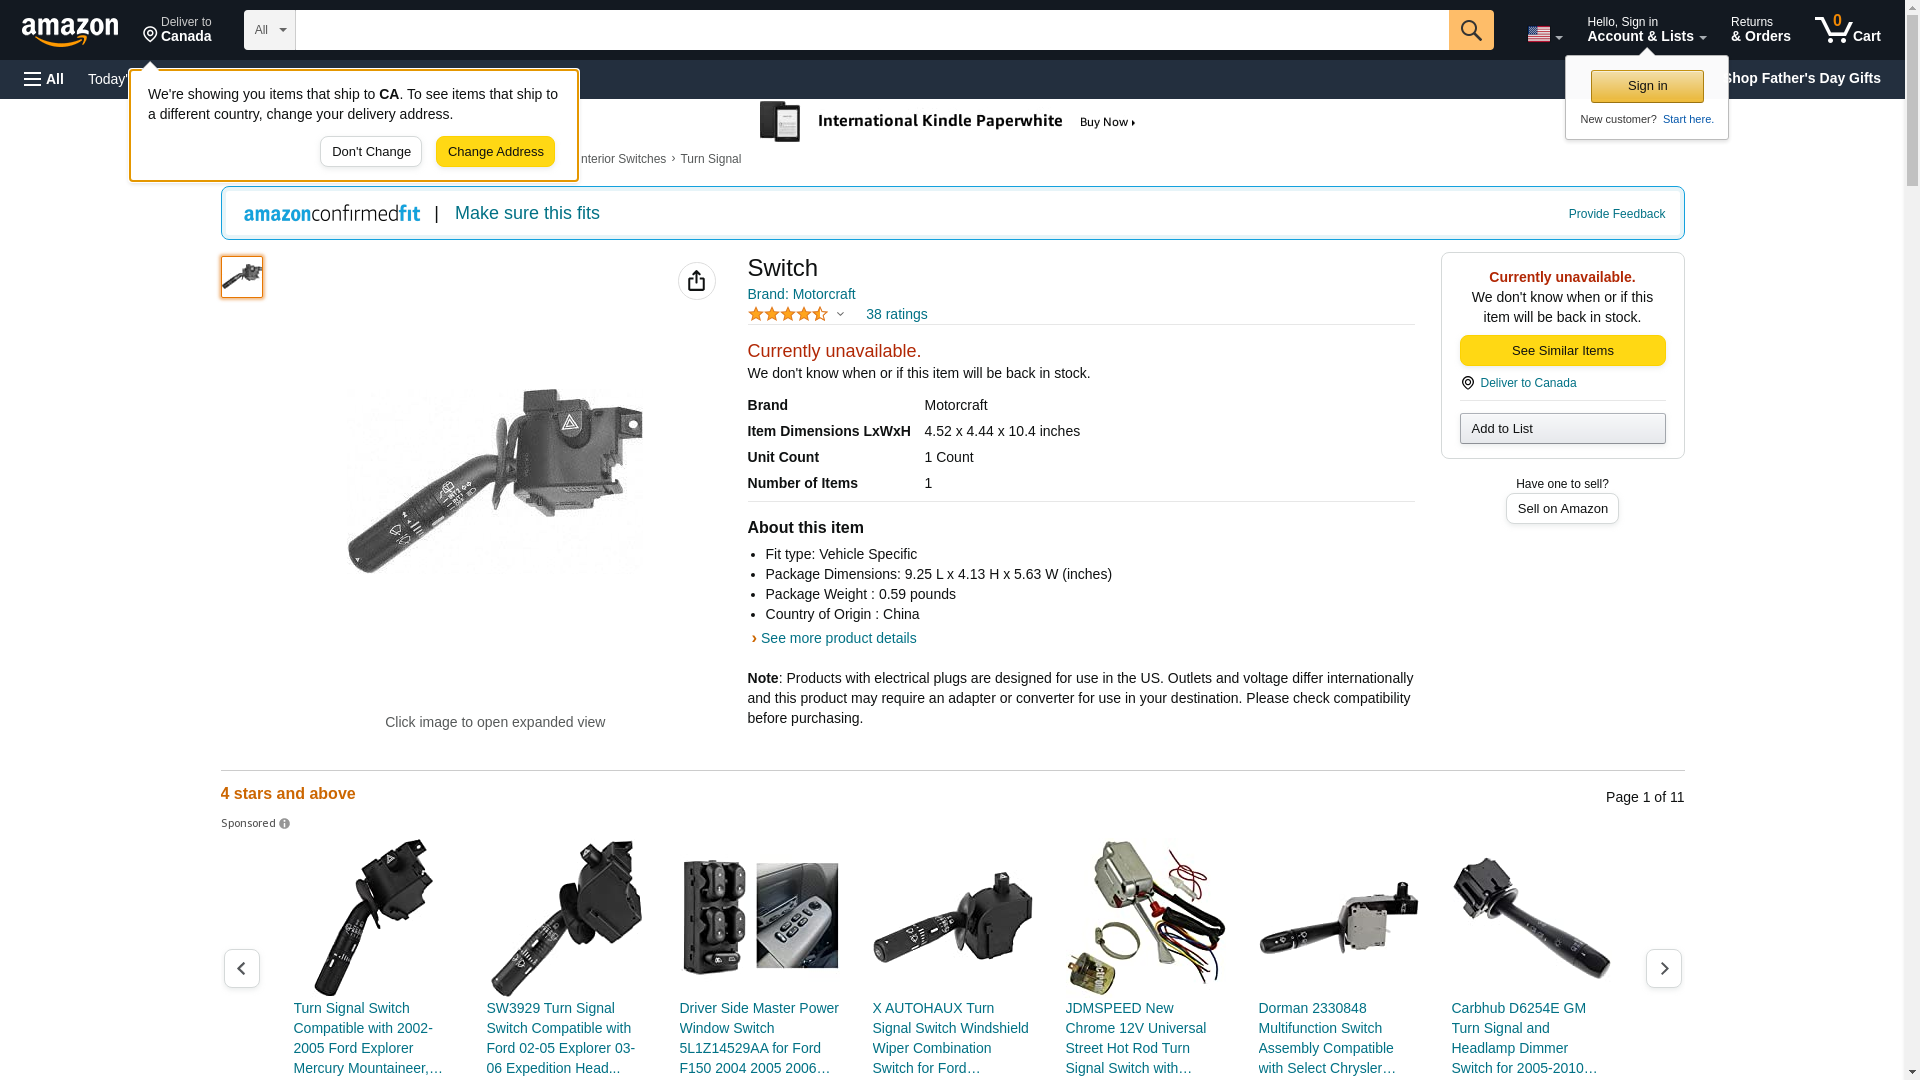
Task: Click the share icon on product image
Action: pyautogui.click(x=696, y=281)
